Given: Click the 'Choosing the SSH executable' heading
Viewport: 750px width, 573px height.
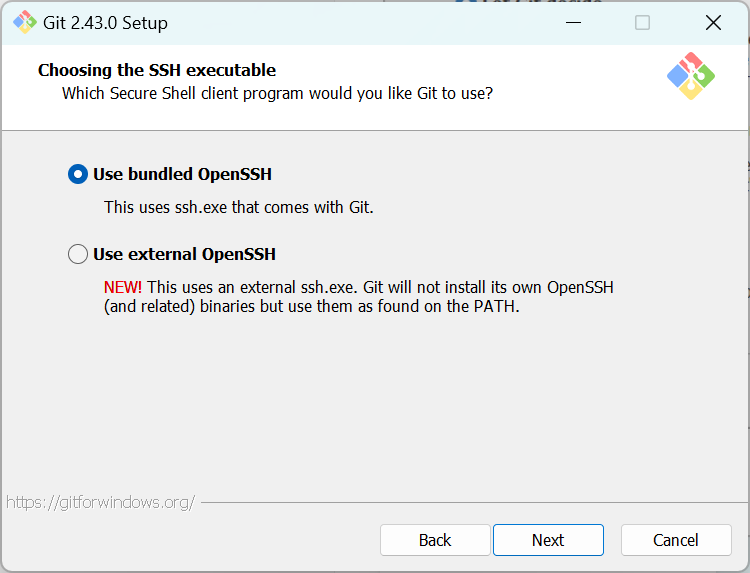Looking at the screenshot, I should tap(157, 70).
